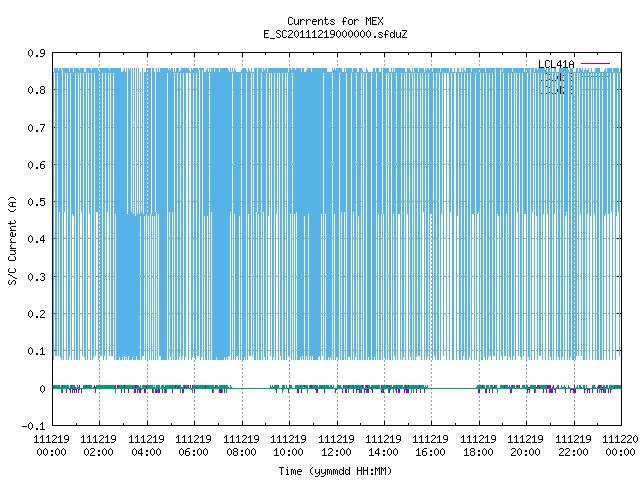Image resolution: width=640 pixels, height=480 pixels.
Task: Click the x-axis time label '14:00'
Action: pyautogui.click(x=383, y=452)
